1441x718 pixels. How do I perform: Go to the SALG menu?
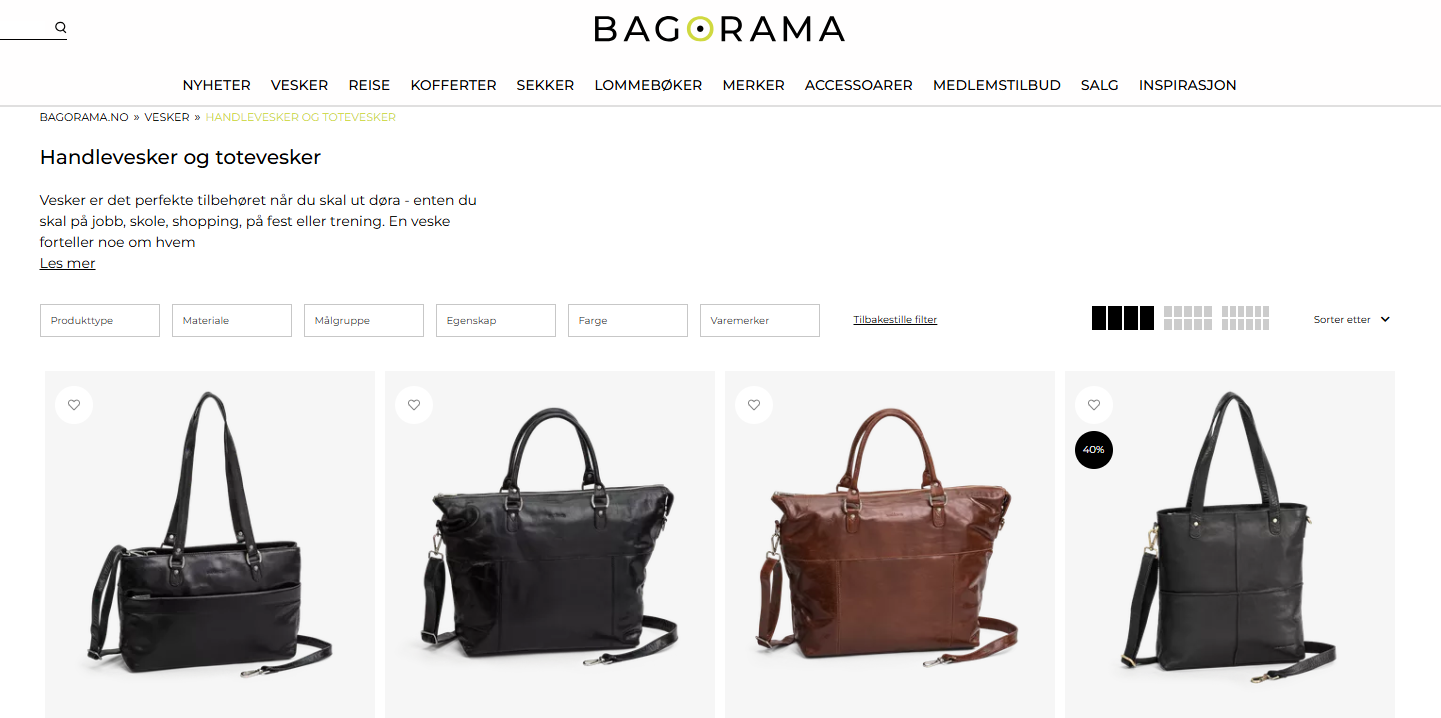click(x=1100, y=85)
